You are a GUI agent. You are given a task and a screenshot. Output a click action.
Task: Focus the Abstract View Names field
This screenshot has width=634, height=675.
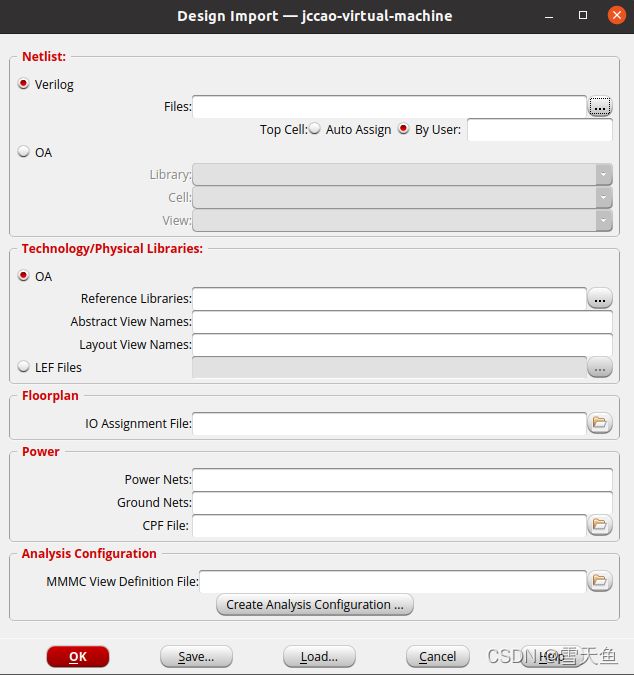(402, 322)
